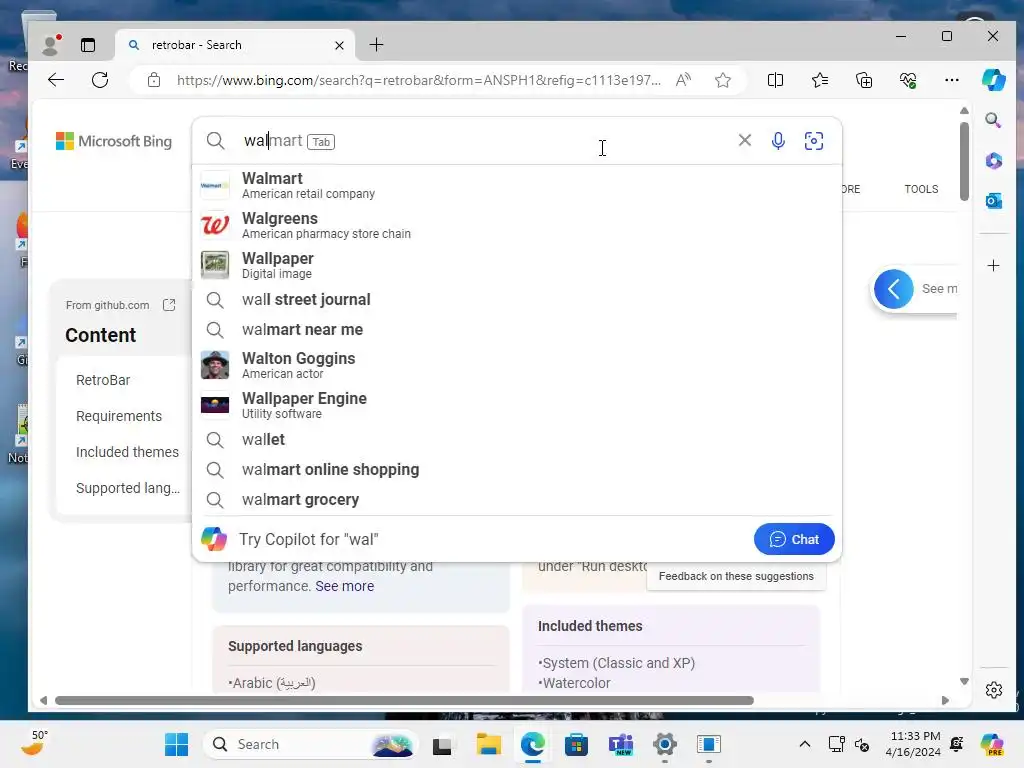This screenshot has width=1024, height=768.
Task: Open Edge Settings and more menu
Action: tap(952, 80)
